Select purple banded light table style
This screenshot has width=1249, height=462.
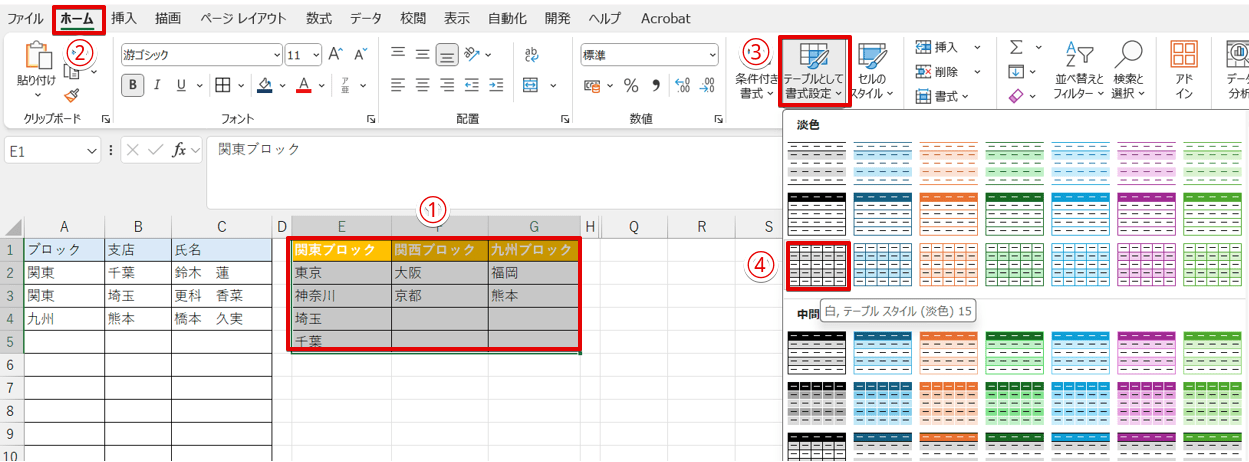1148,162
